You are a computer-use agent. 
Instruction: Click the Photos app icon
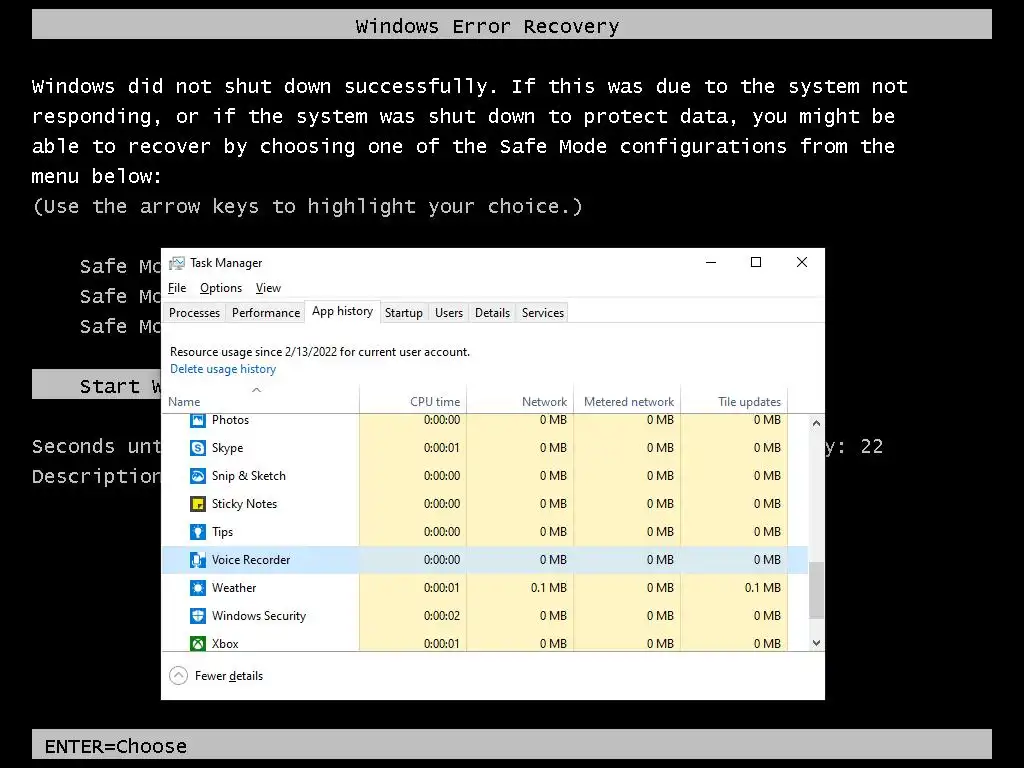(x=197, y=420)
